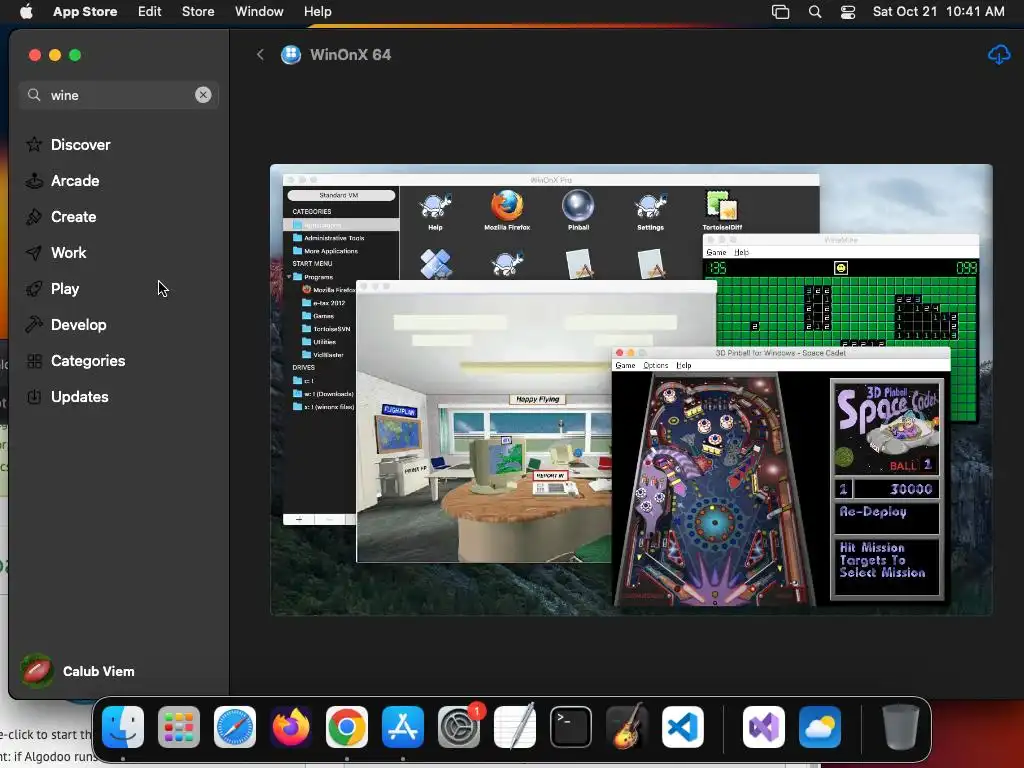Screen dimensions: 1024x768
Task: Open TextEdit from the Dock
Action: click(515, 727)
